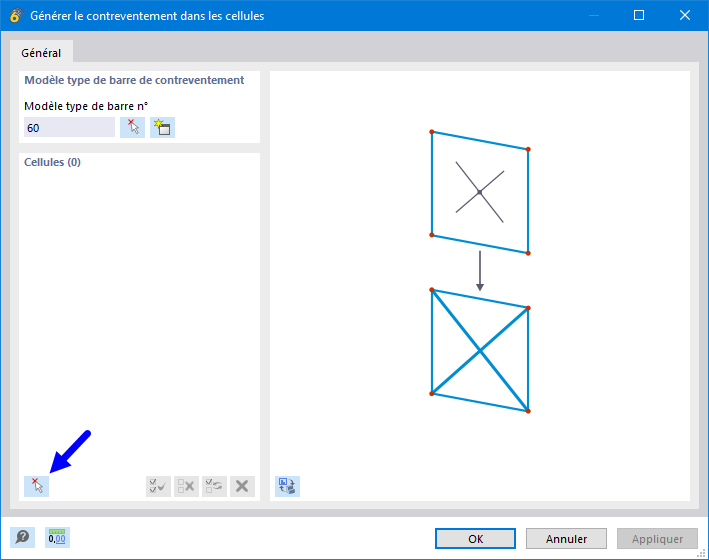Confirm with the OK button
Viewport: 709px width, 560px height.
(475, 538)
